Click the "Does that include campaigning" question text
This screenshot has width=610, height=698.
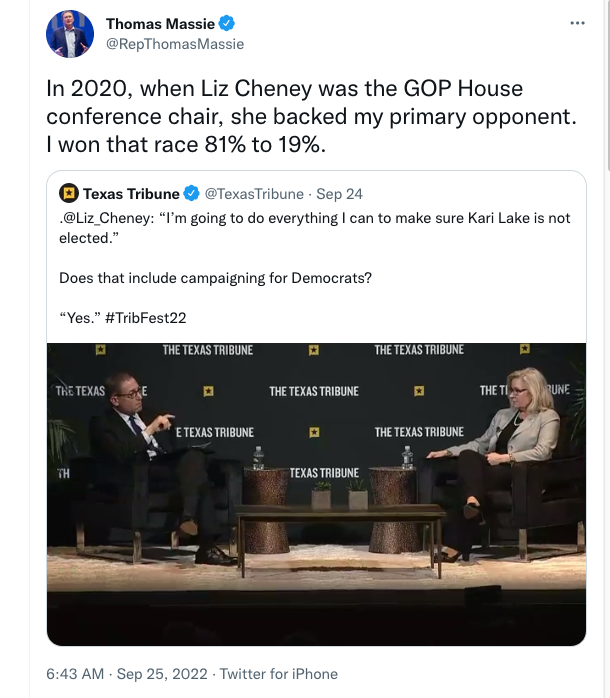click(x=215, y=278)
